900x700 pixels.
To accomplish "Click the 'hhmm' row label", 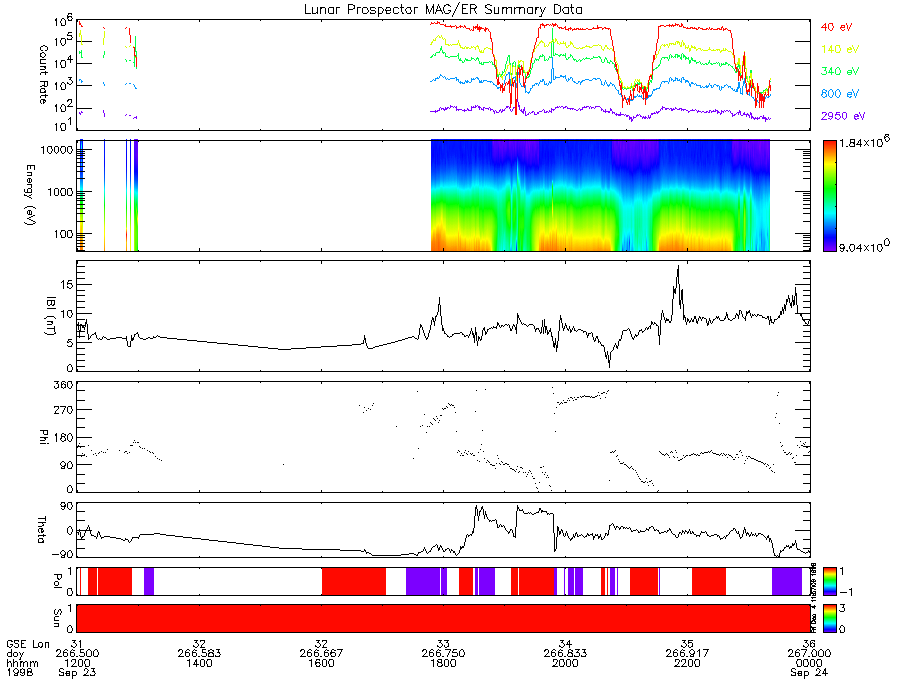I will [22, 663].
